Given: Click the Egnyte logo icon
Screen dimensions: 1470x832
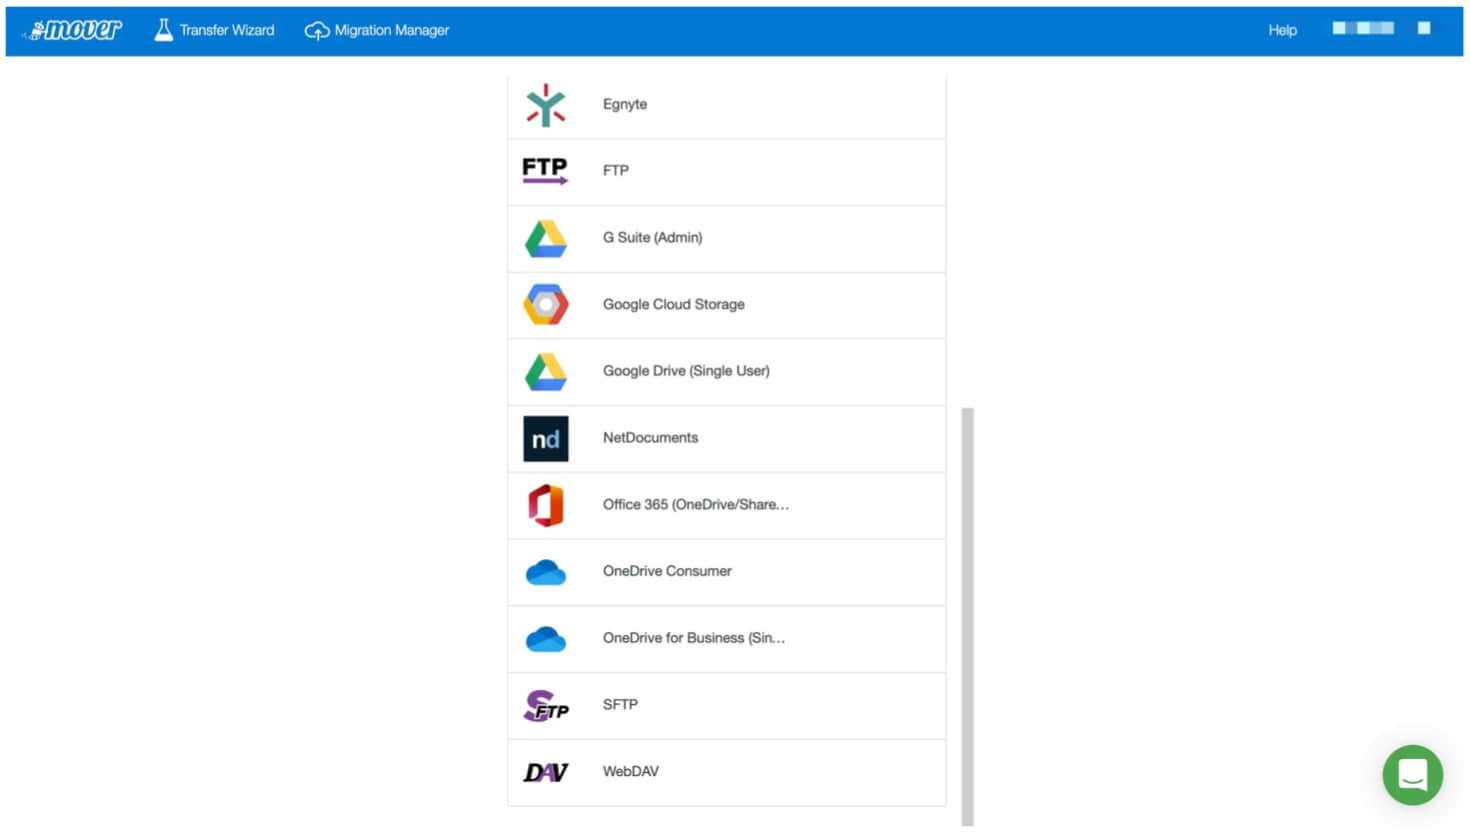Looking at the screenshot, I should 546,105.
